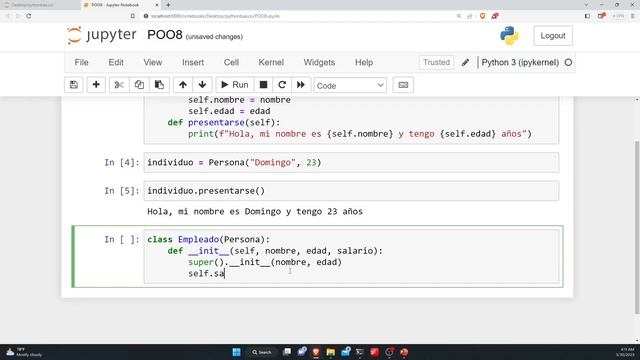Viewport: 640px width, 360px height.
Task: Reload the page in the browser
Action: [29, 16]
